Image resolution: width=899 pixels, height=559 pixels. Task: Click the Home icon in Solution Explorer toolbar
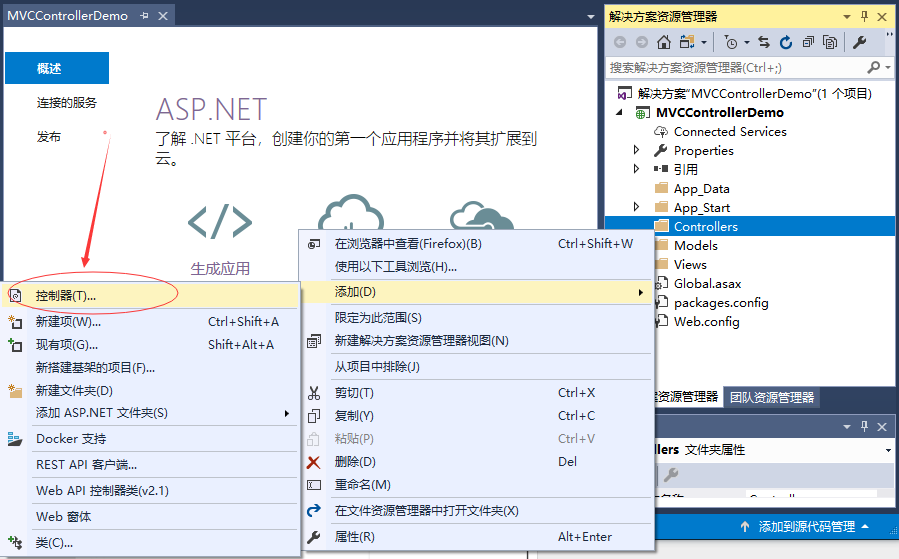coord(664,42)
